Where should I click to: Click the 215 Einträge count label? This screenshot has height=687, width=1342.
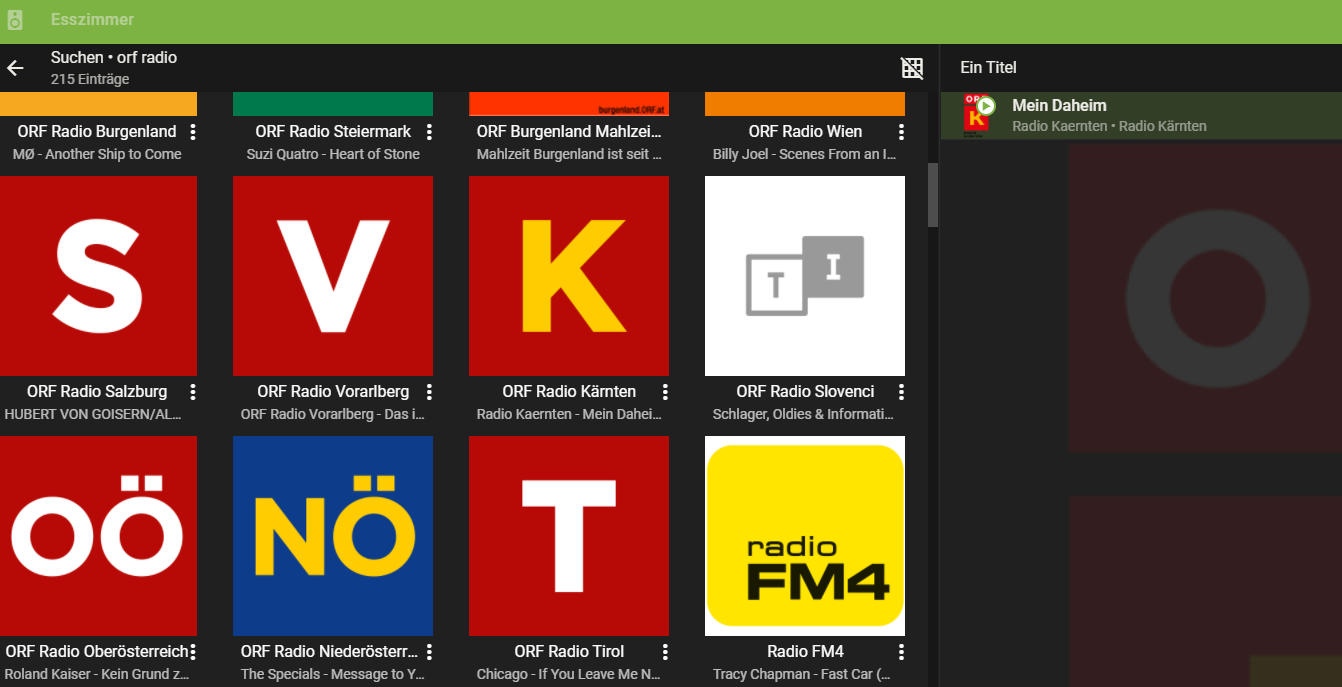(90, 79)
